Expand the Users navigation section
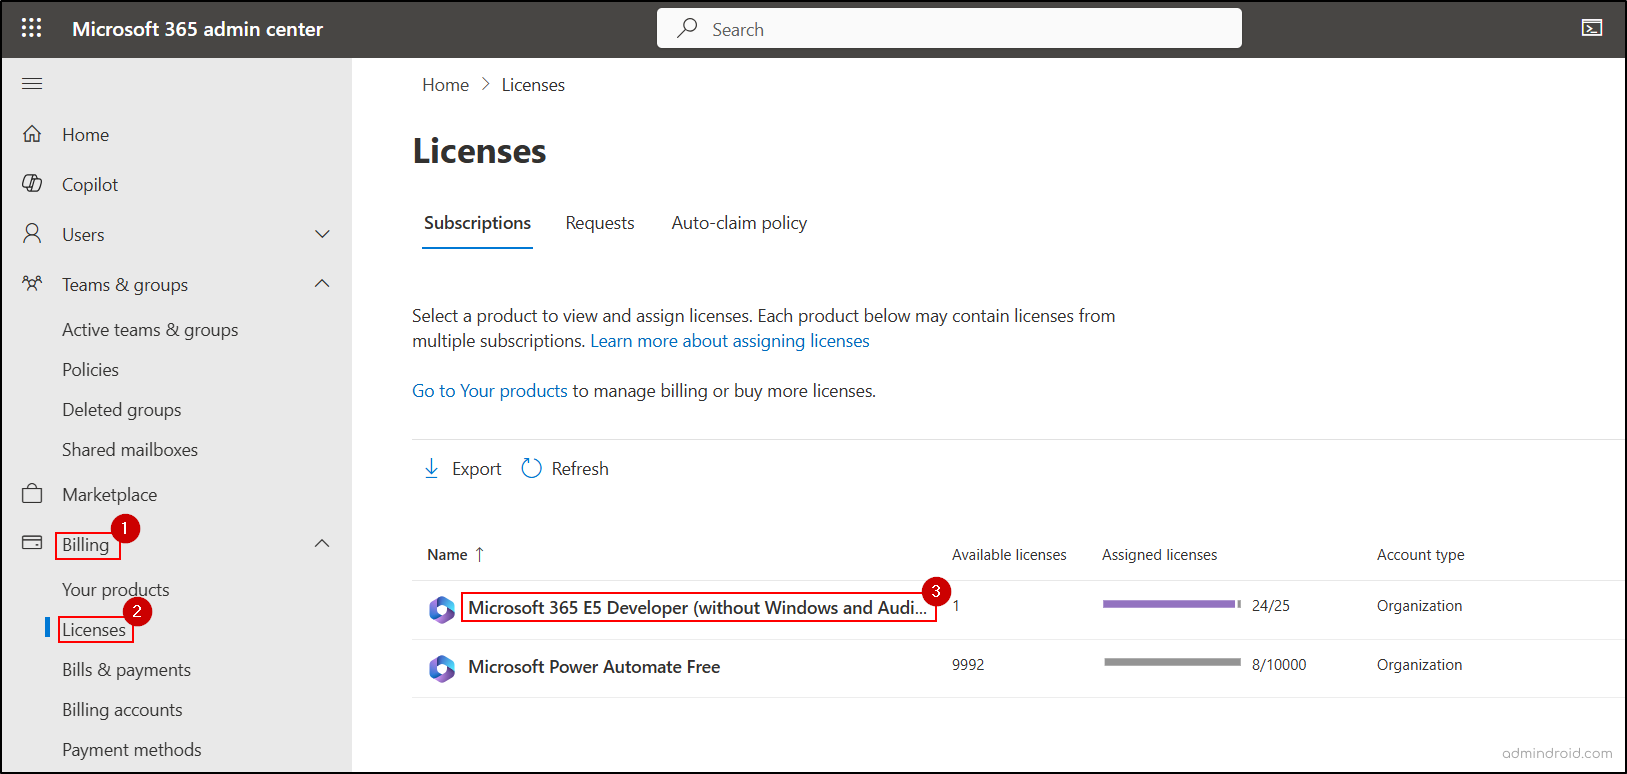This screenshot has height=774, width=1627. (322, 234)
